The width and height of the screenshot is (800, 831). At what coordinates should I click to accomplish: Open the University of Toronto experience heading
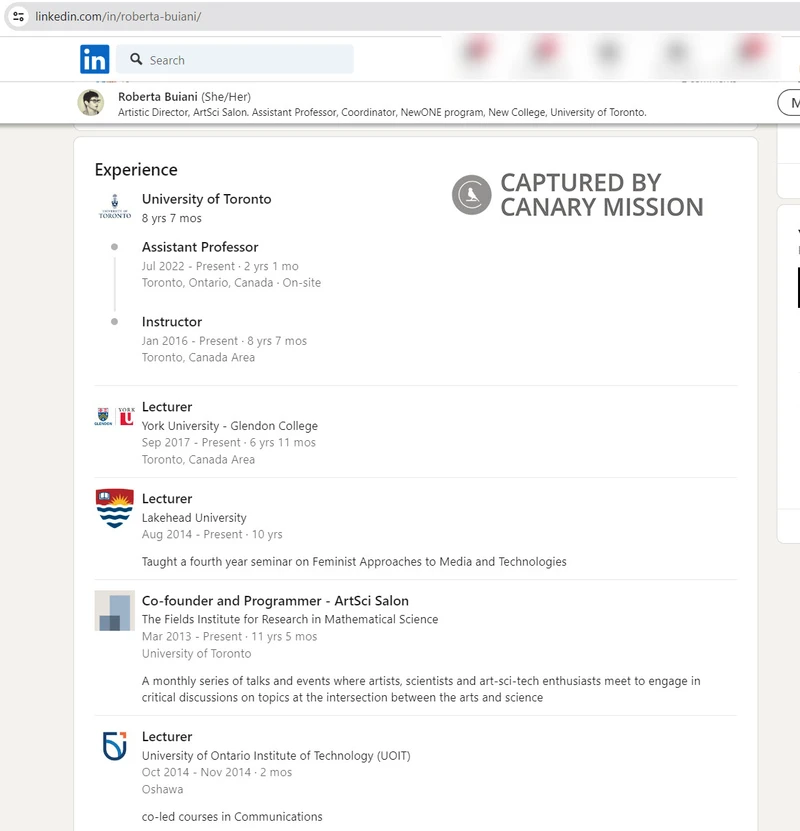point(207,199)
